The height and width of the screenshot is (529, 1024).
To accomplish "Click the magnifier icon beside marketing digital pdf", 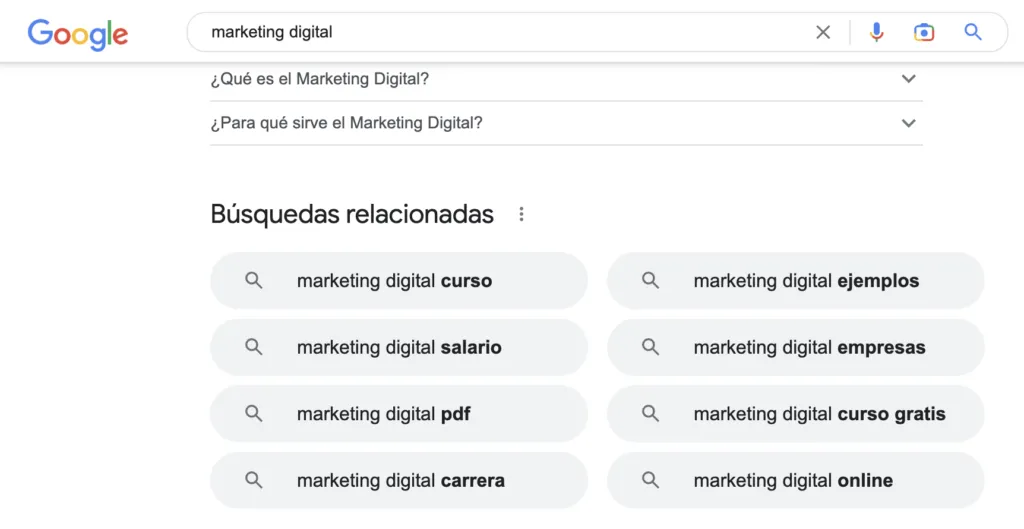I will [x=253, y=413].
